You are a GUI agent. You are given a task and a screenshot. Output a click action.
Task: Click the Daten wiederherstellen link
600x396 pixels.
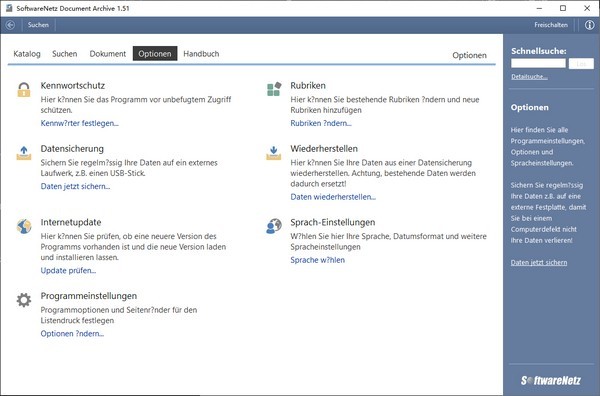tap(333, 197)
